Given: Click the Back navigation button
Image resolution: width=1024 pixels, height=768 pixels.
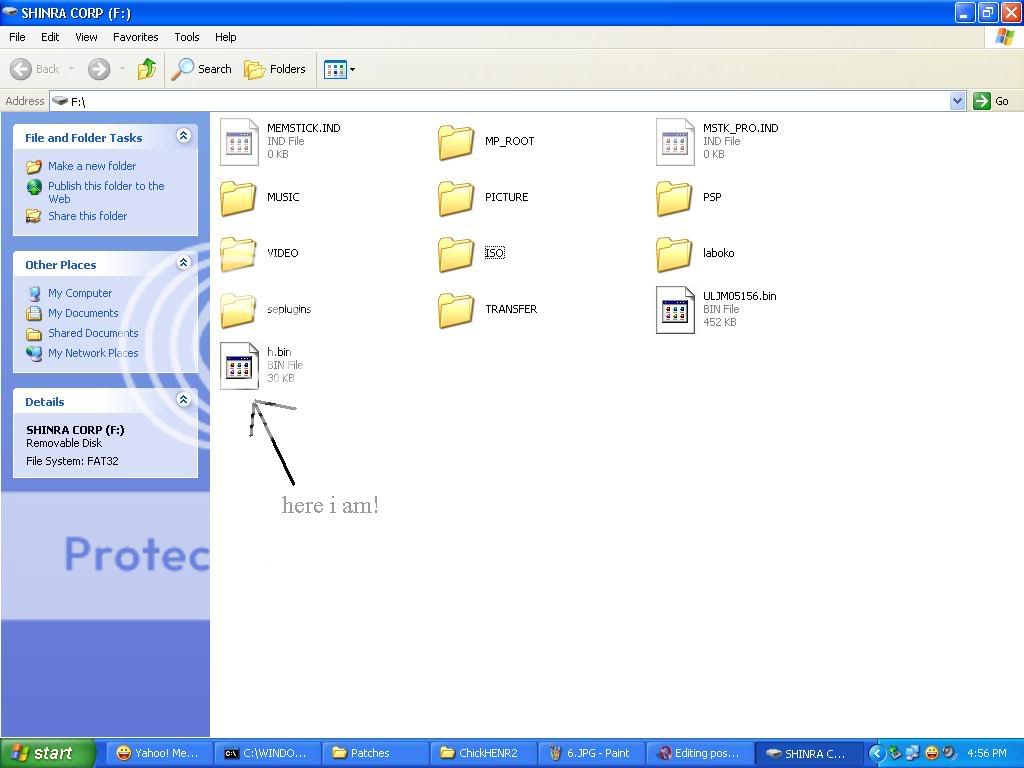Looking at the screenshot, I should pos(35,69).
